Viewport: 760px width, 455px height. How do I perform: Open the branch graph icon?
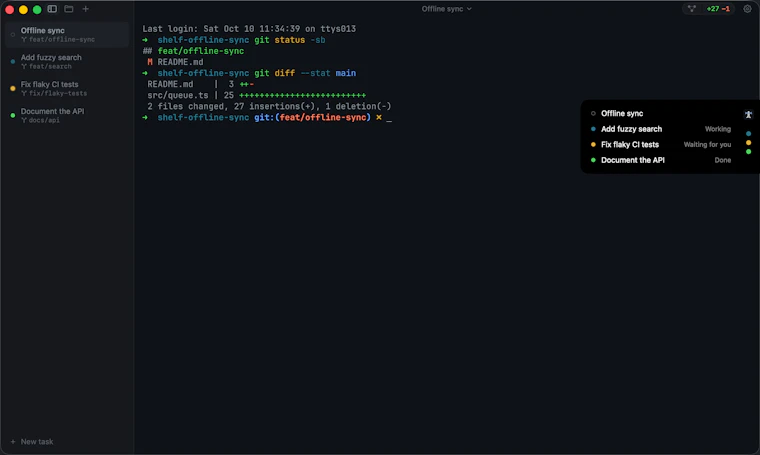pos(692,9)
